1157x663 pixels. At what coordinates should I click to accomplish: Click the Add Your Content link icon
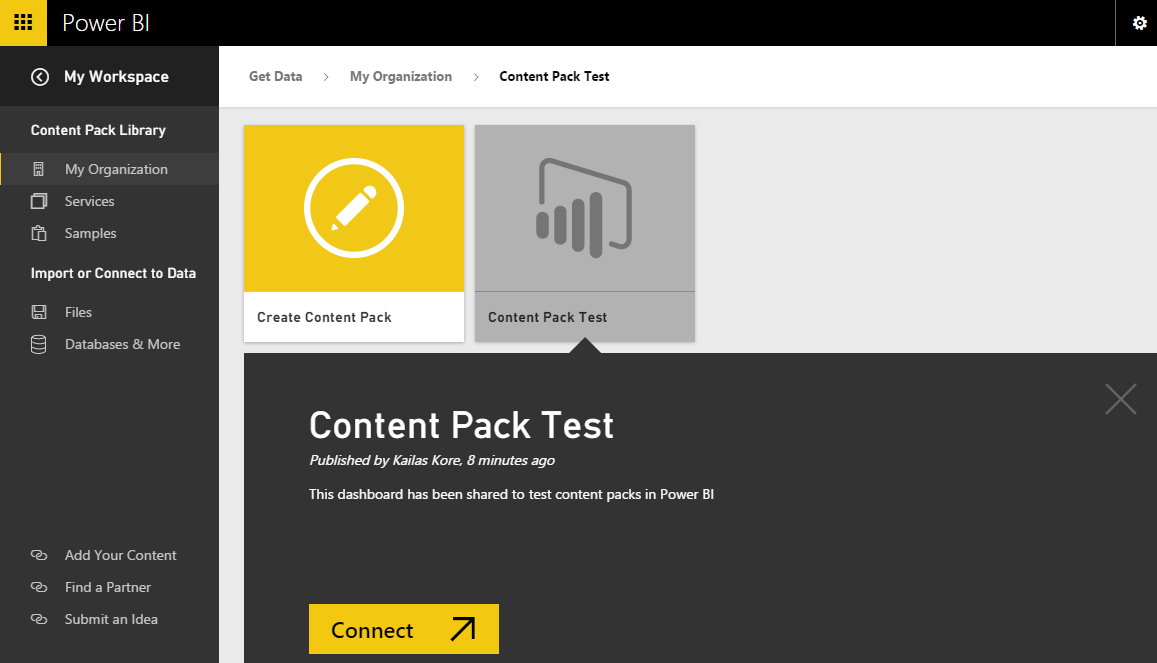(38, 555)
